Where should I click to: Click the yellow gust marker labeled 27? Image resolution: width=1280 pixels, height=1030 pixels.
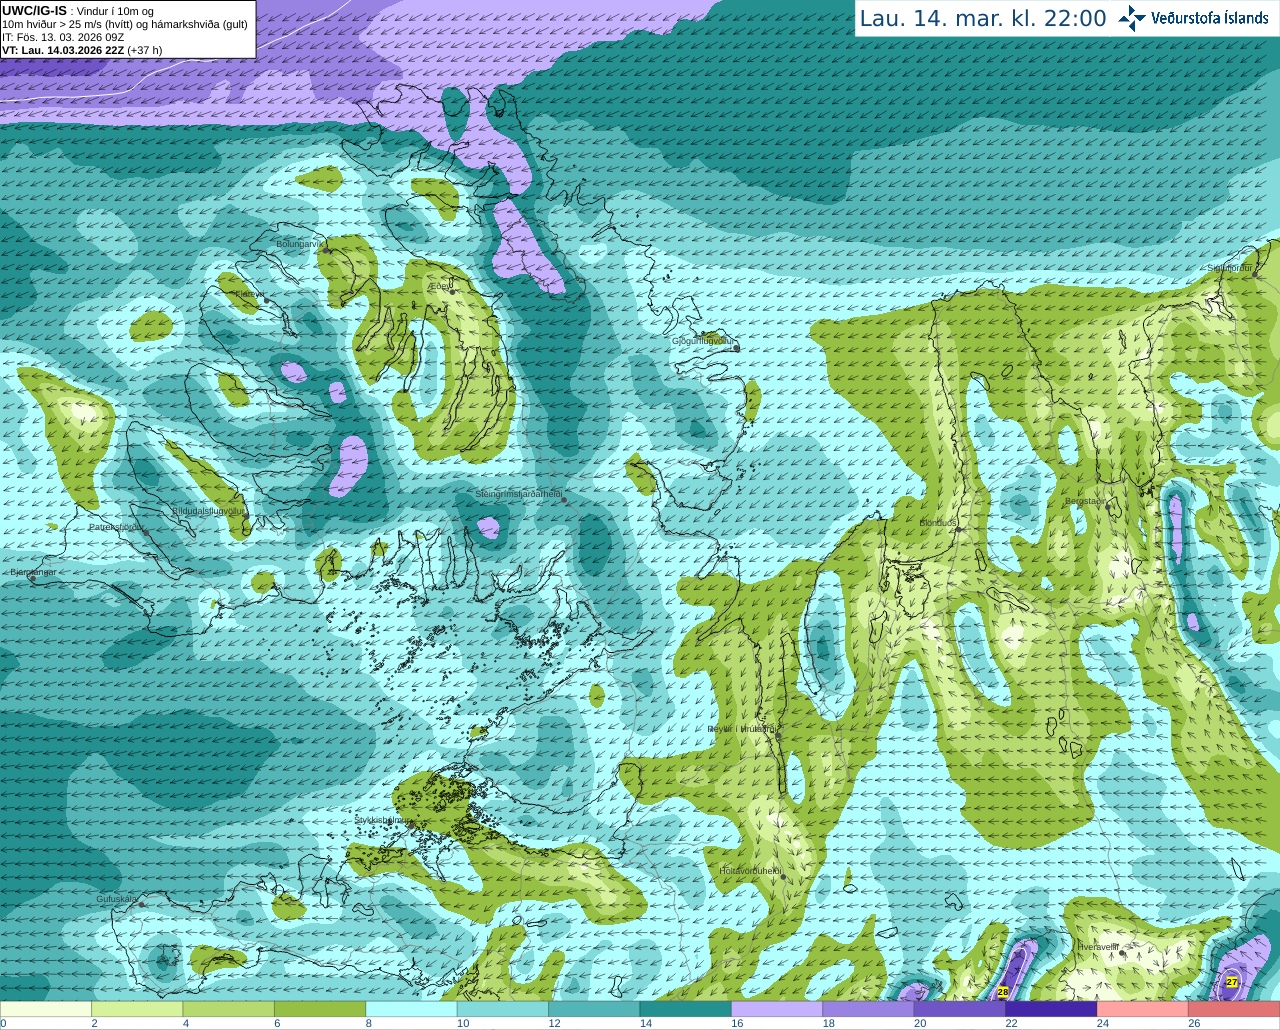[1232, 983]
